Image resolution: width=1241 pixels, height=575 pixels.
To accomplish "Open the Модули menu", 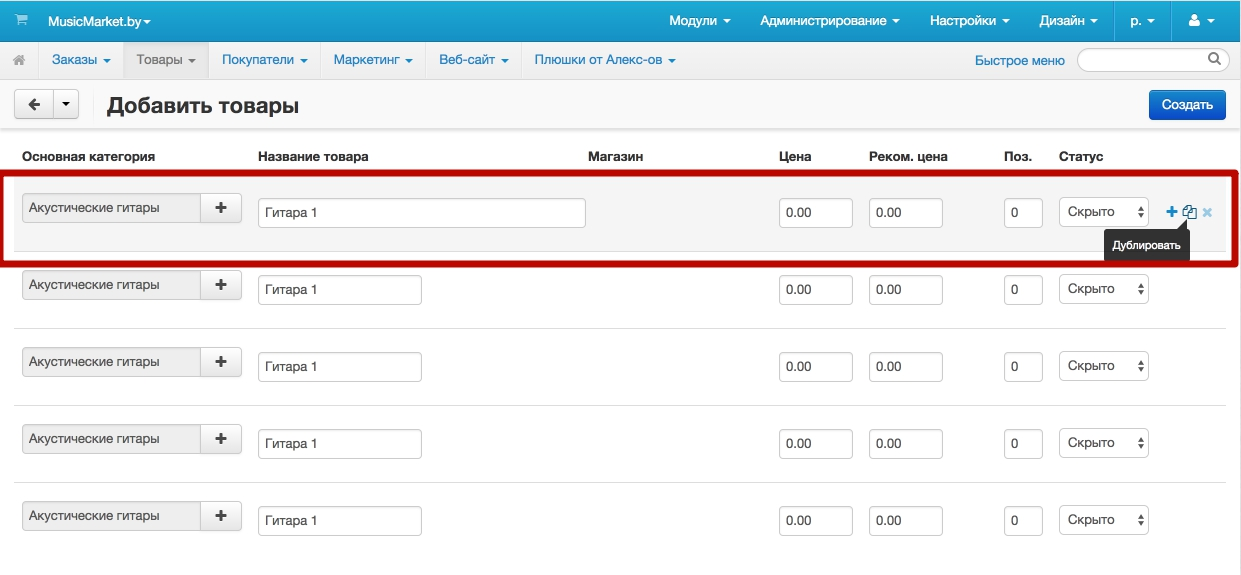I will 700,21.
